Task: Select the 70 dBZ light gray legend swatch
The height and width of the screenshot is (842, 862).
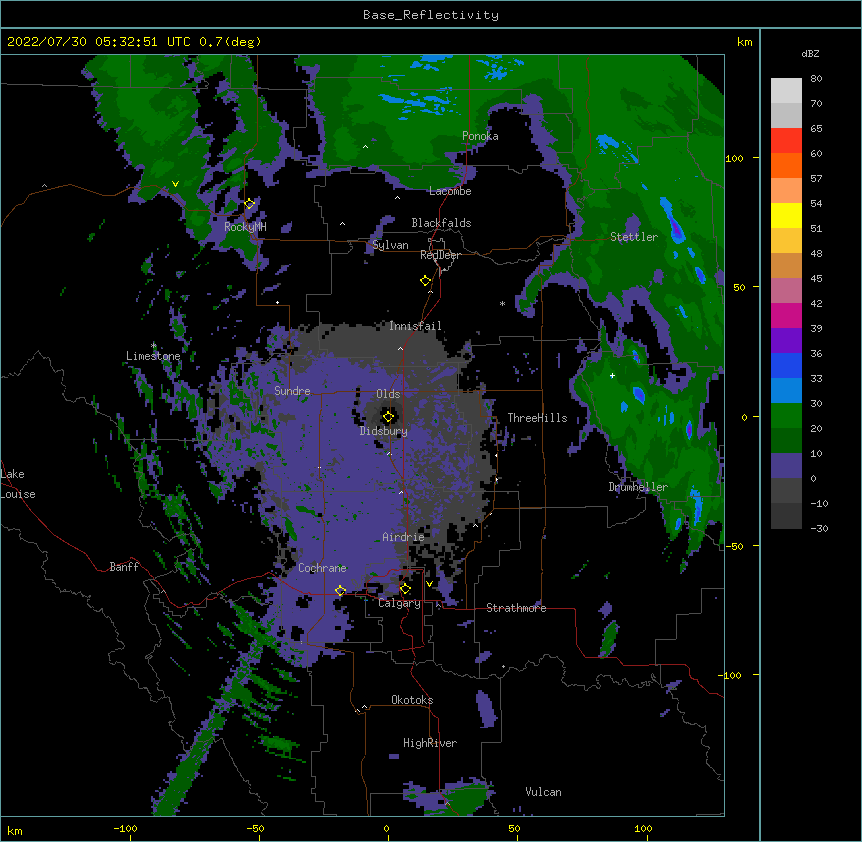Action: click(786, 91)
